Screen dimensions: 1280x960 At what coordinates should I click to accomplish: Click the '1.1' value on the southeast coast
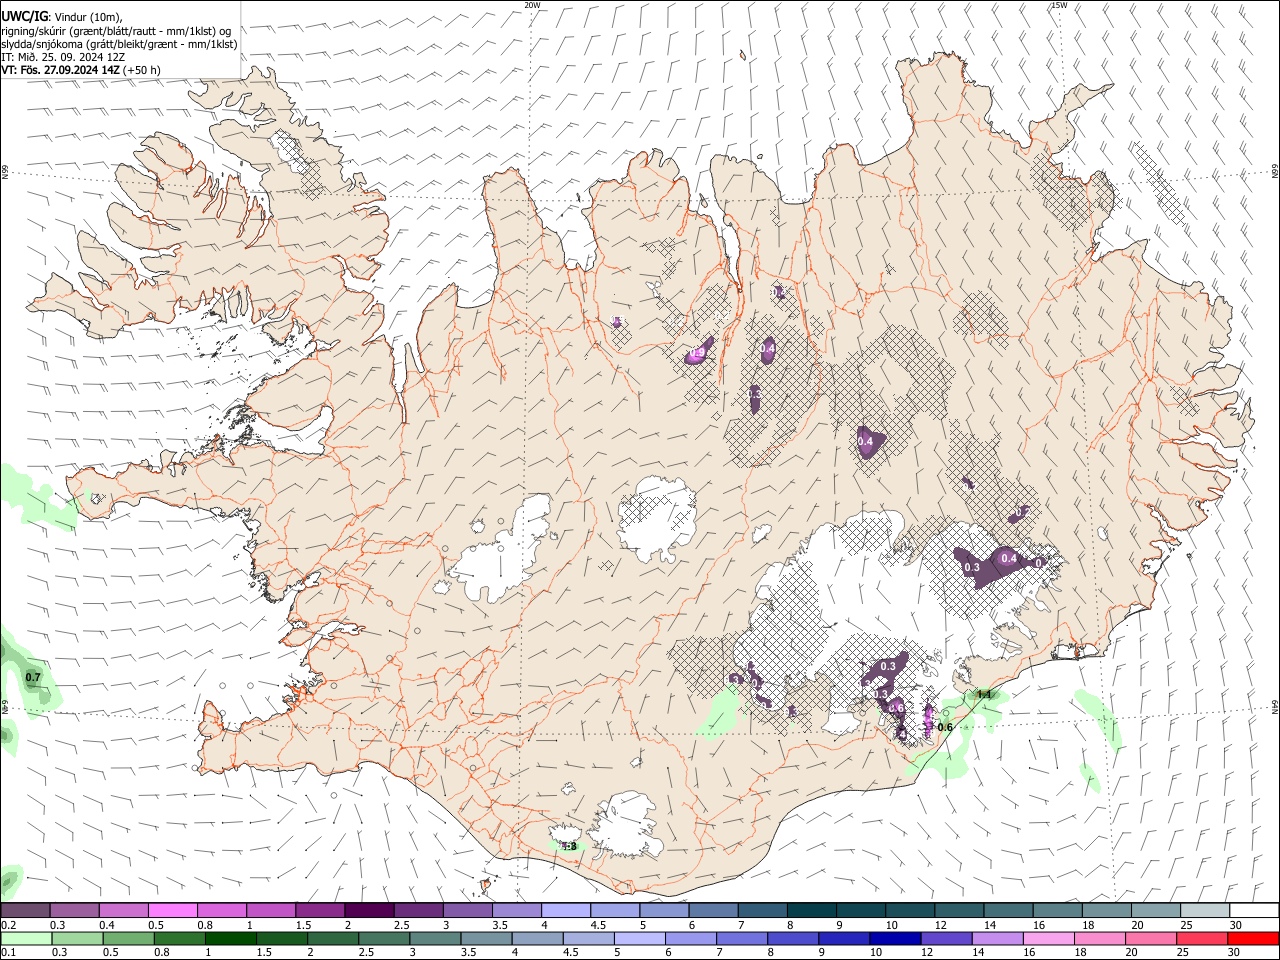[983, 694]
